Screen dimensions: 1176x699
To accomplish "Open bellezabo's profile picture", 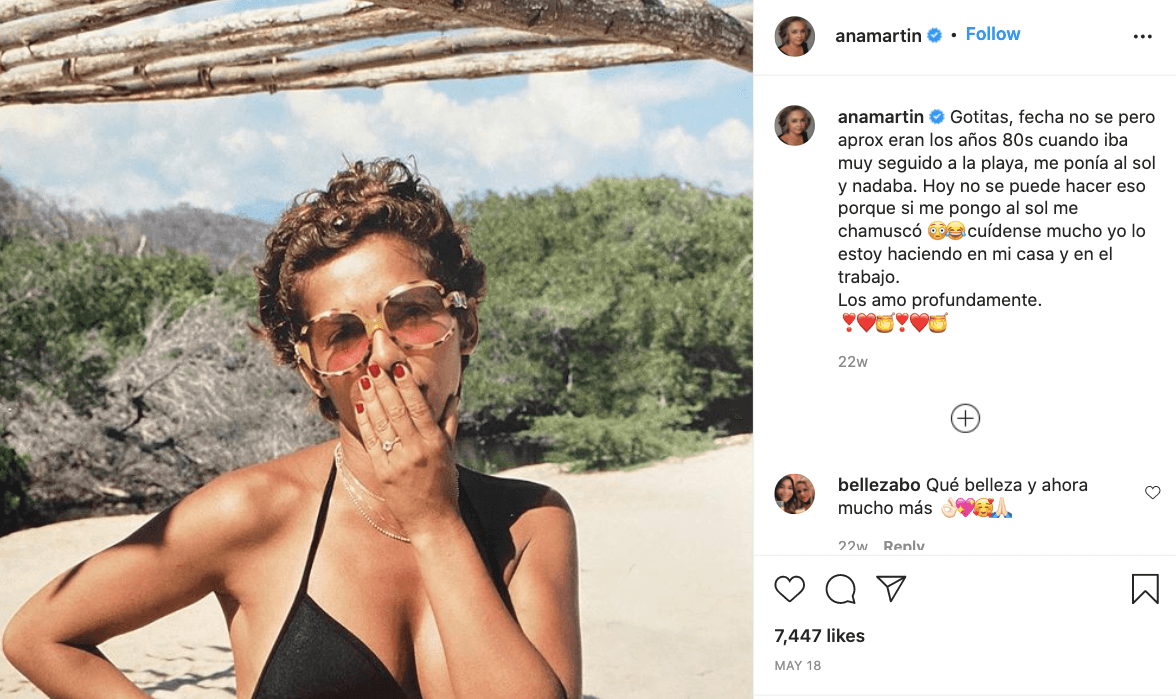I will click(795, 494).
